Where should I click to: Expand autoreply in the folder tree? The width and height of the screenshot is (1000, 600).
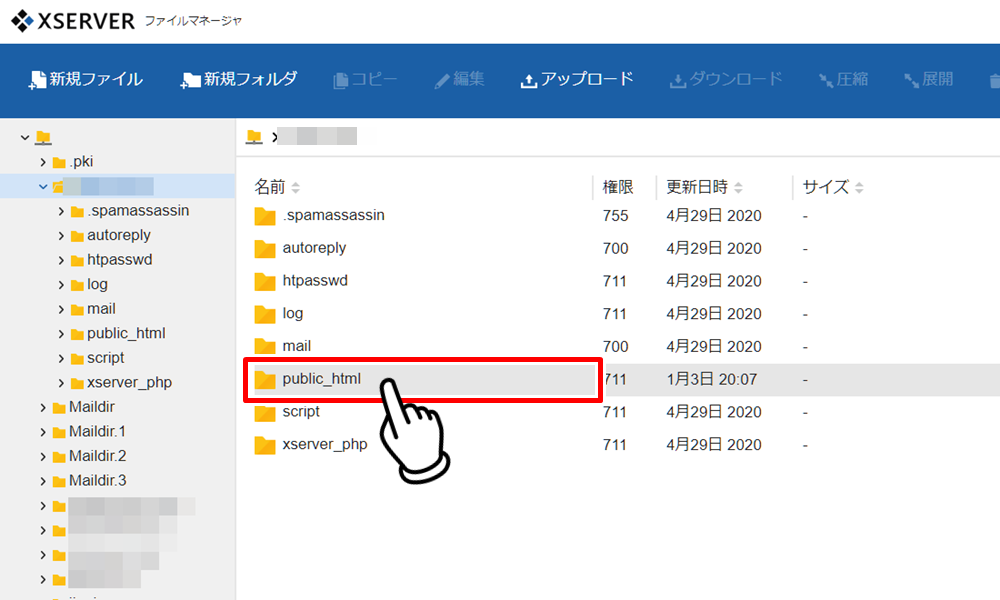pyautogui.click(x=61, y=236)
